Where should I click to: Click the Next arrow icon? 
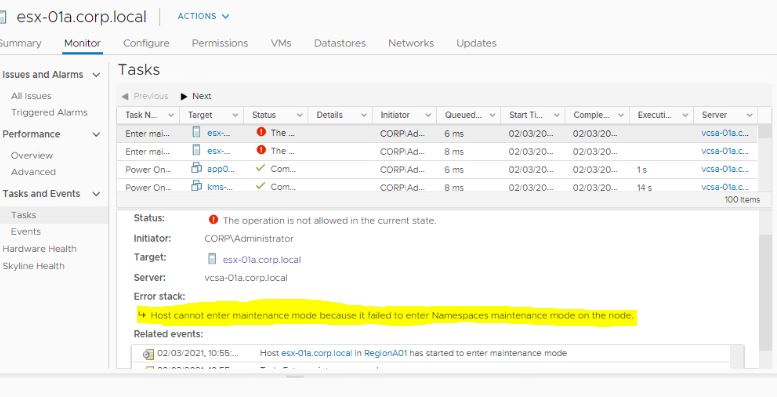point(184,97)
